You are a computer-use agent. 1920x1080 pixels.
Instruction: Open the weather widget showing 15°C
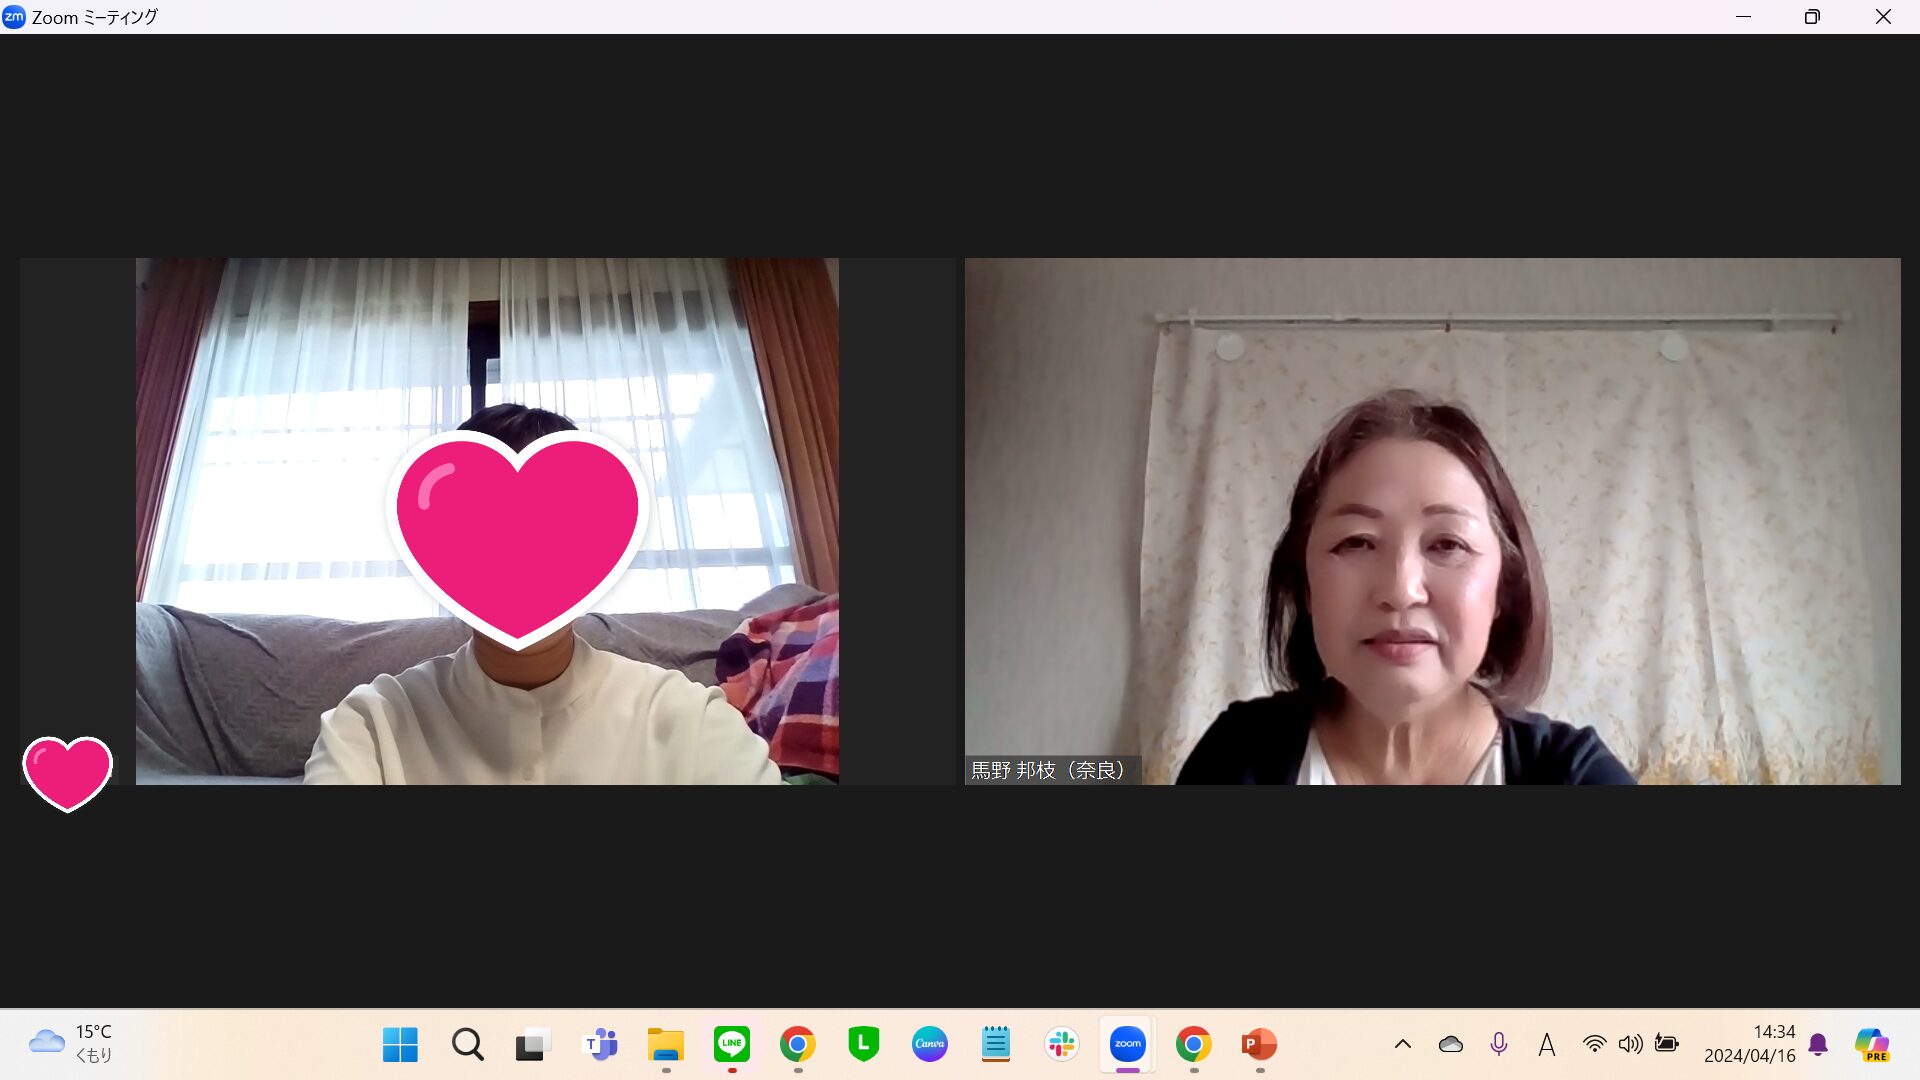(x=70, y=1044)
